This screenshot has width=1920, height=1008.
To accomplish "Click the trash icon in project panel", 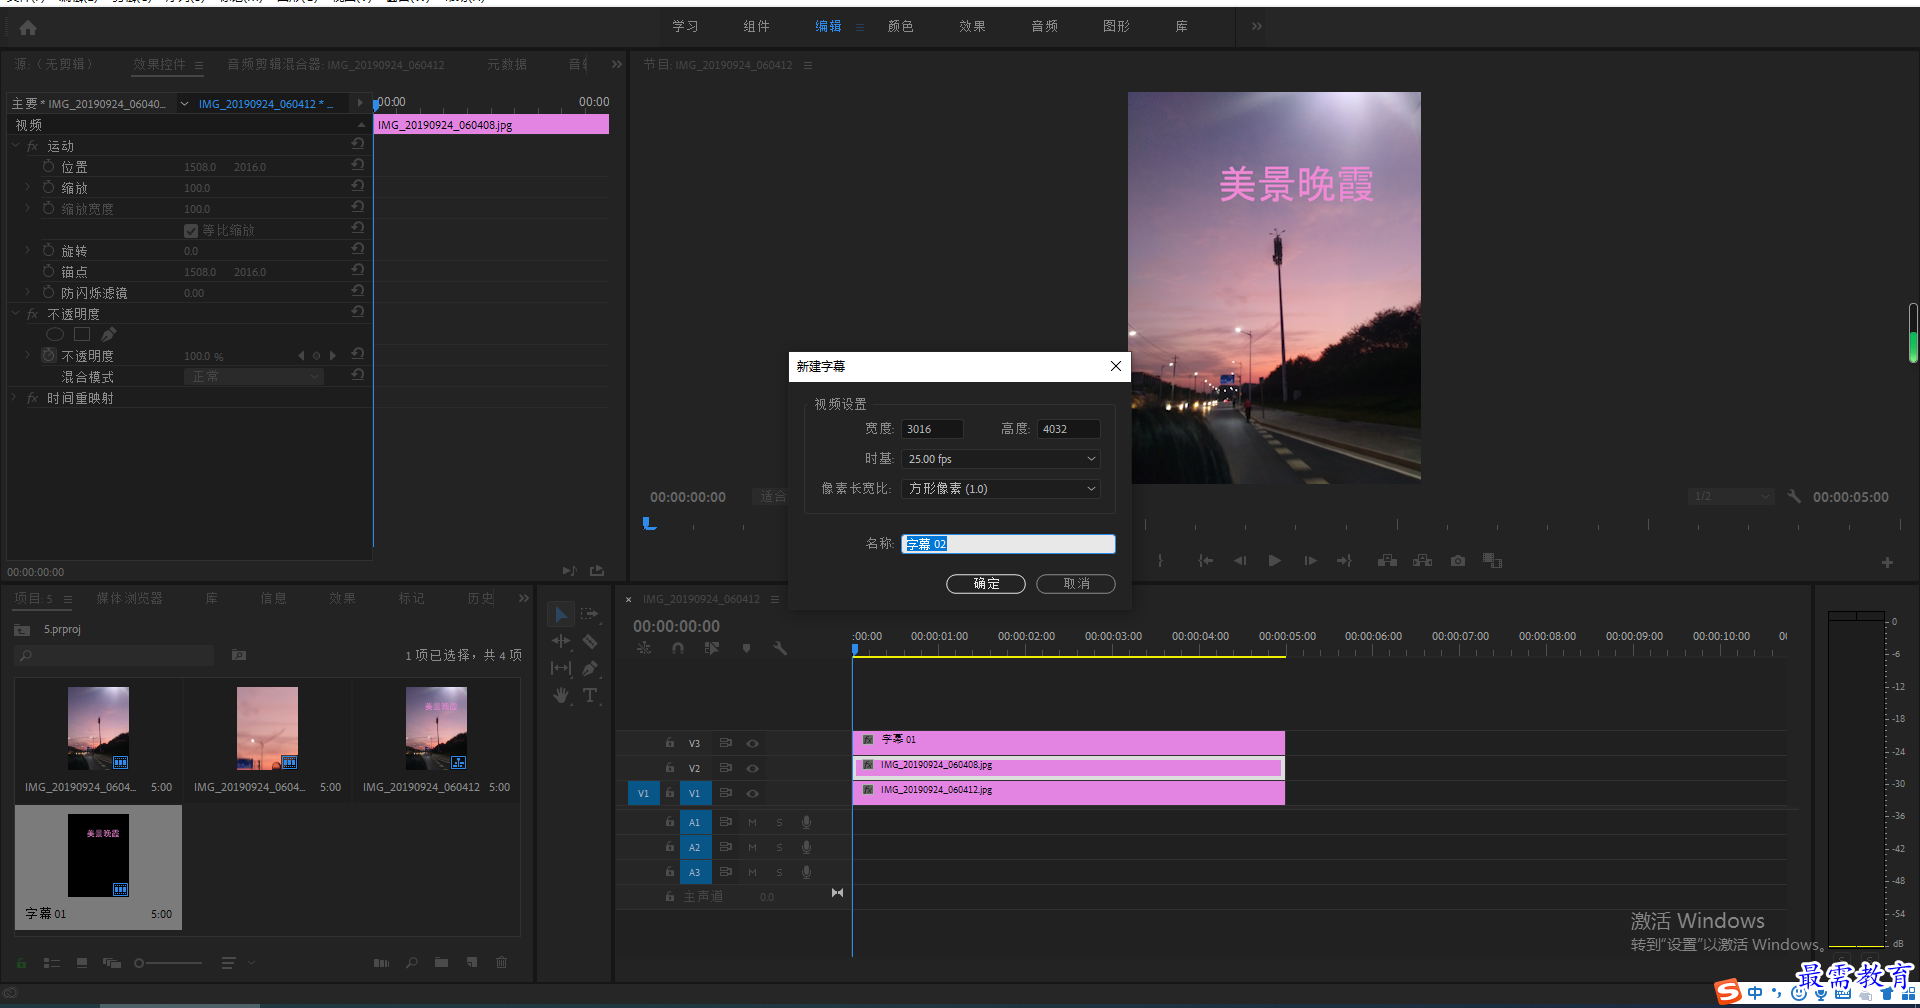I will [x=501, y=962].
